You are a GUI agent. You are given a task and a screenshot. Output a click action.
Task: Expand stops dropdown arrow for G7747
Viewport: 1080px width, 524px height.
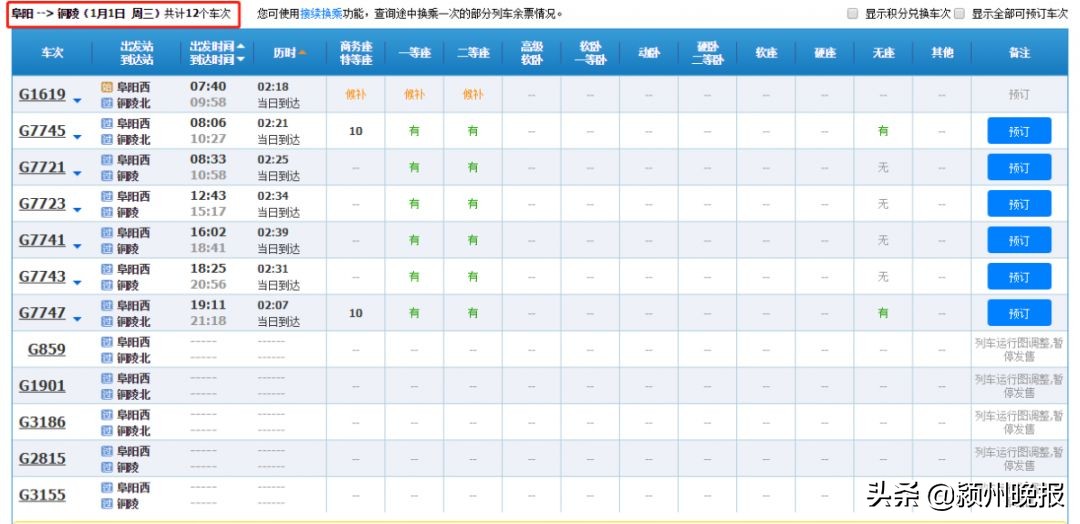tap(77, 319)
